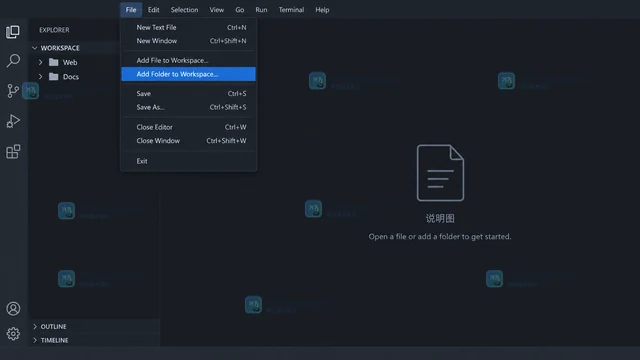Click the Web folder icon
The height and width of the screenshot is (360, 640).
[x=53, y=62]
